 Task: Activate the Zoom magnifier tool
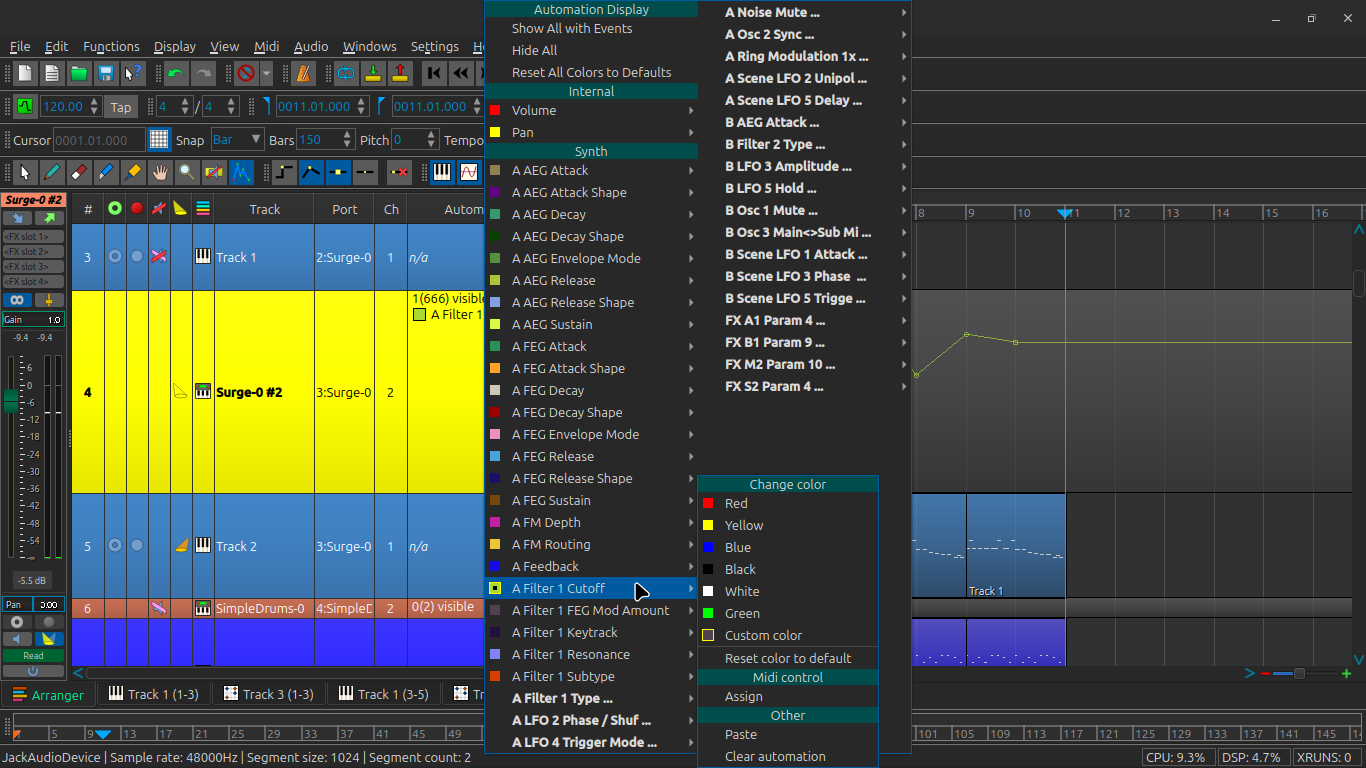tap(187, 172)
